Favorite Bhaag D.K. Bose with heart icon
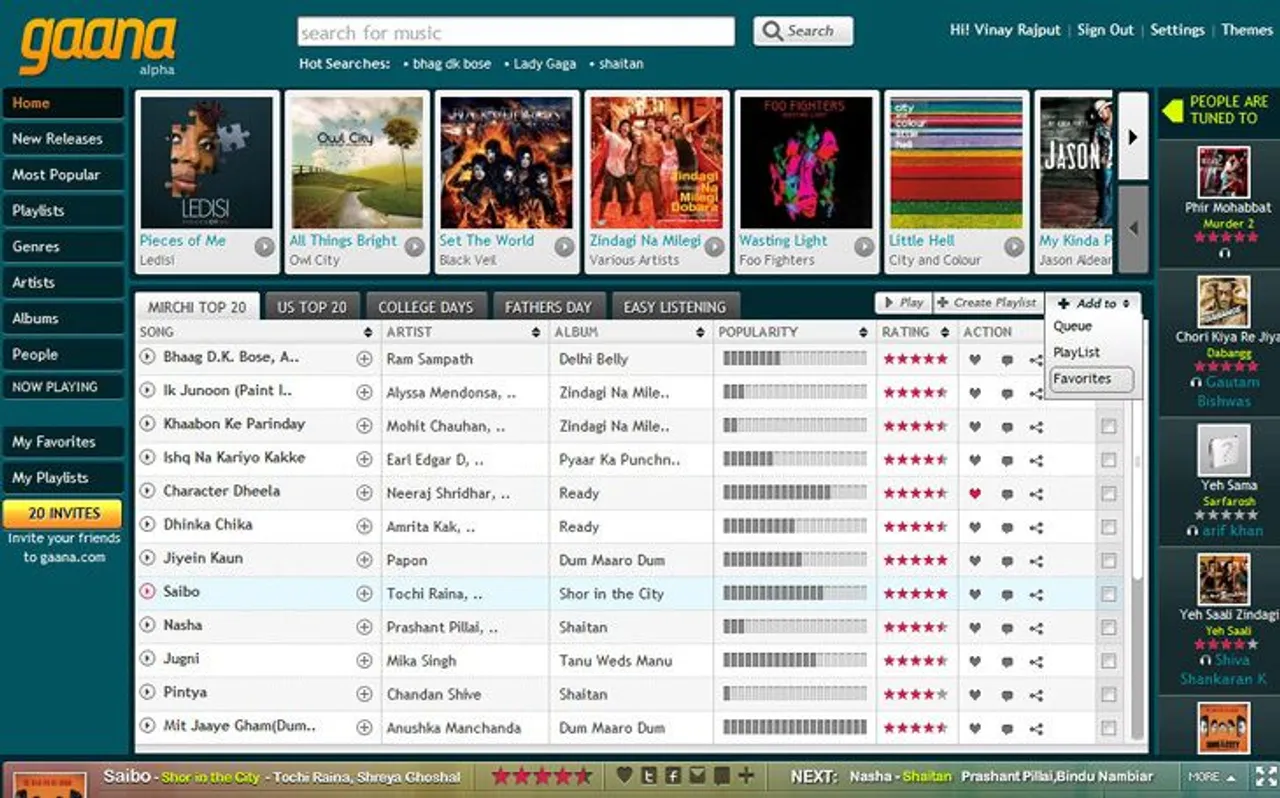Image resolution: width=1280 pixels, height=798 pixels. (x=975, y=359)
